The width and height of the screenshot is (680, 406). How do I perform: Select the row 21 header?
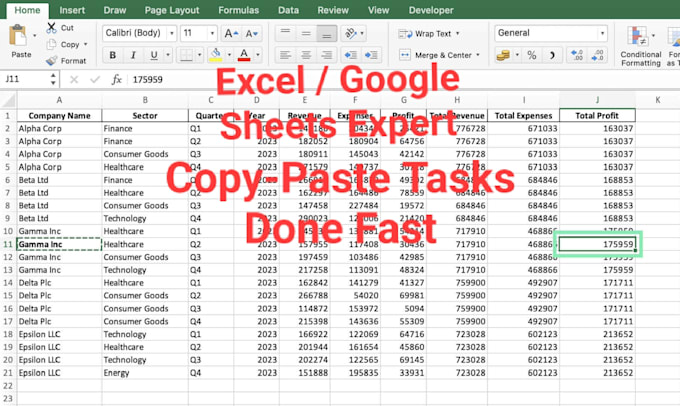[8, 373]
